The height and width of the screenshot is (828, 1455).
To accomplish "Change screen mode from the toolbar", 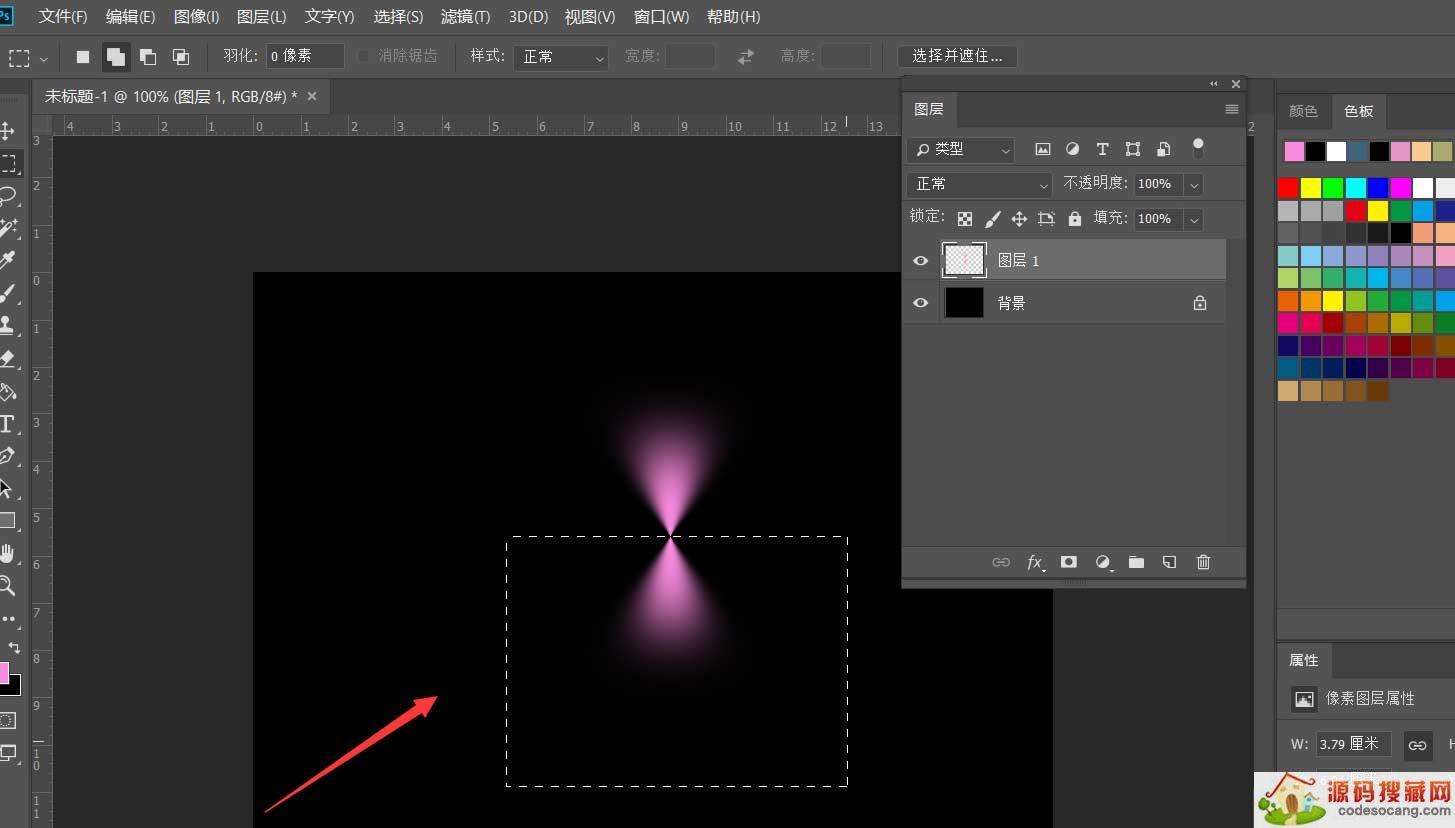I will [x=9, y=753].
